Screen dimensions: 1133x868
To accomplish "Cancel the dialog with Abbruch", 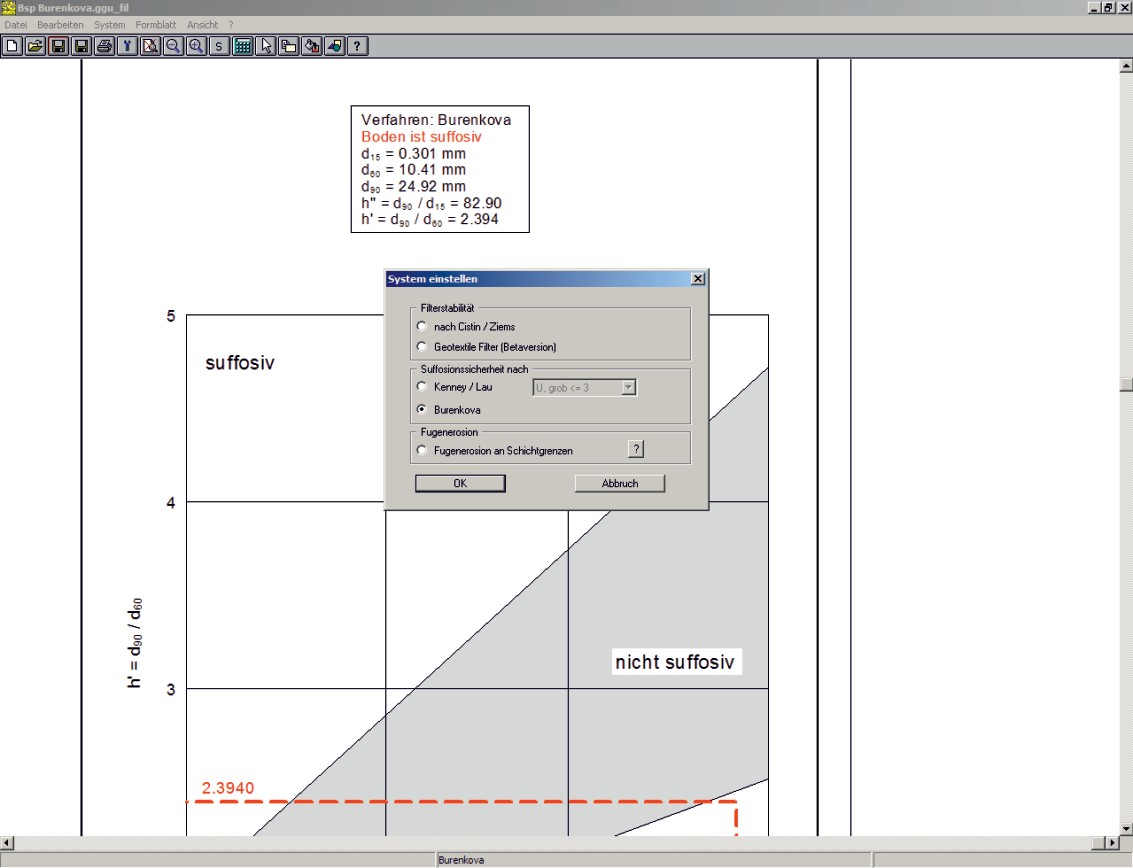I will 620,484.
